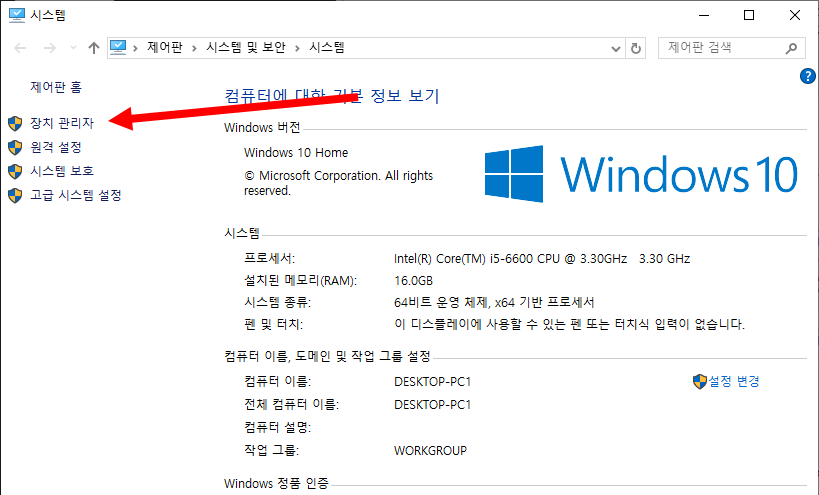
Task: Open 시스템 보호 link
Action: (62, 171)
